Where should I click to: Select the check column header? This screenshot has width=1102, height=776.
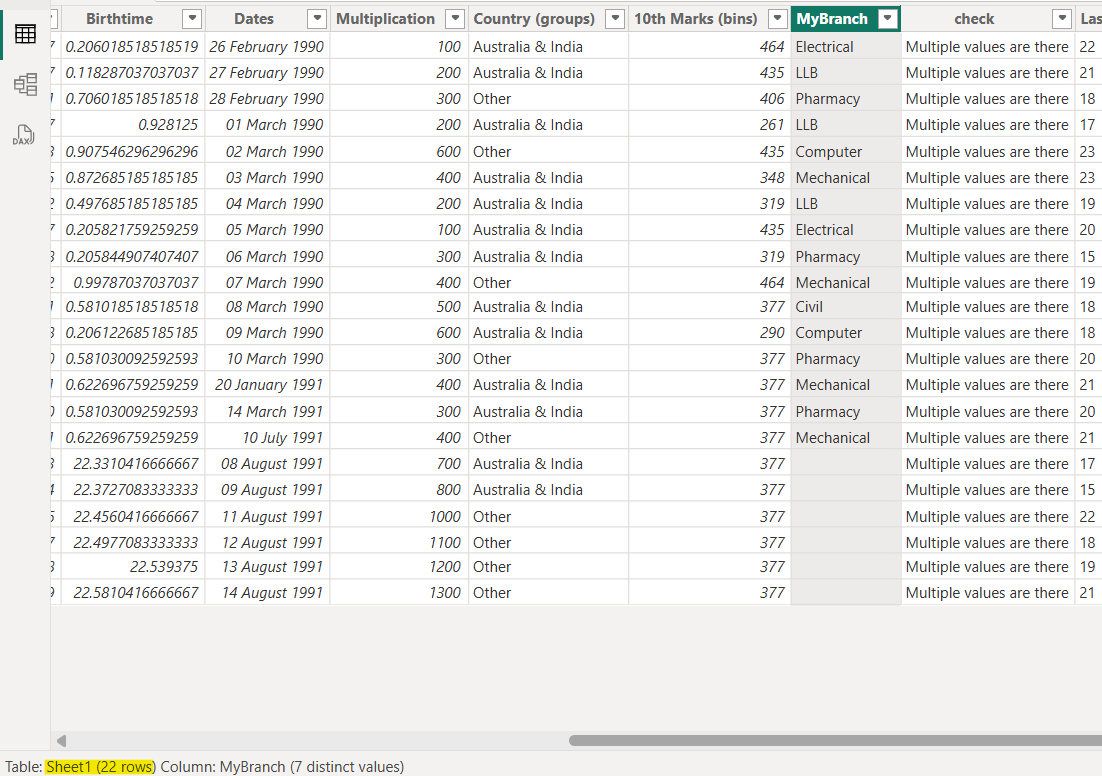(x=974, y=18)
